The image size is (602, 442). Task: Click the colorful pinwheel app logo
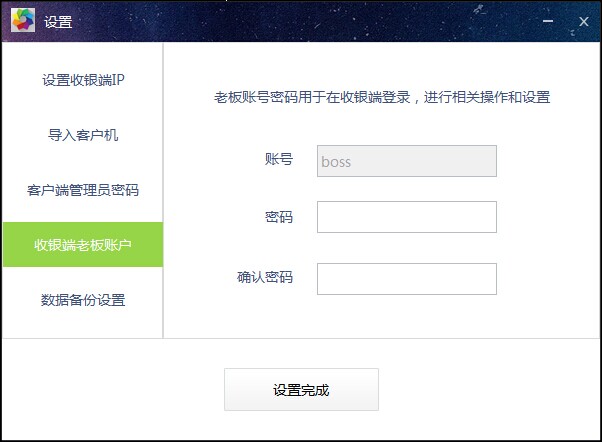click(x=23, y=20)
